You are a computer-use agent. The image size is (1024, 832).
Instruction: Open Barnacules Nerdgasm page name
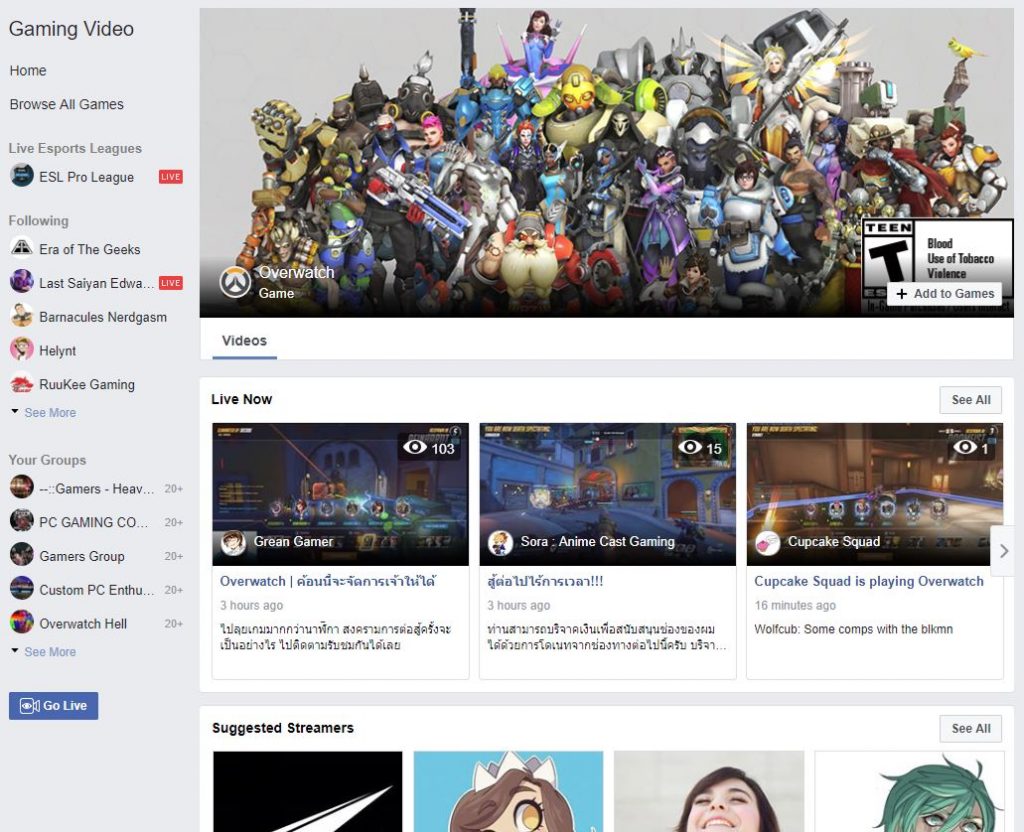pyautogui.click(x=103, y=317)
